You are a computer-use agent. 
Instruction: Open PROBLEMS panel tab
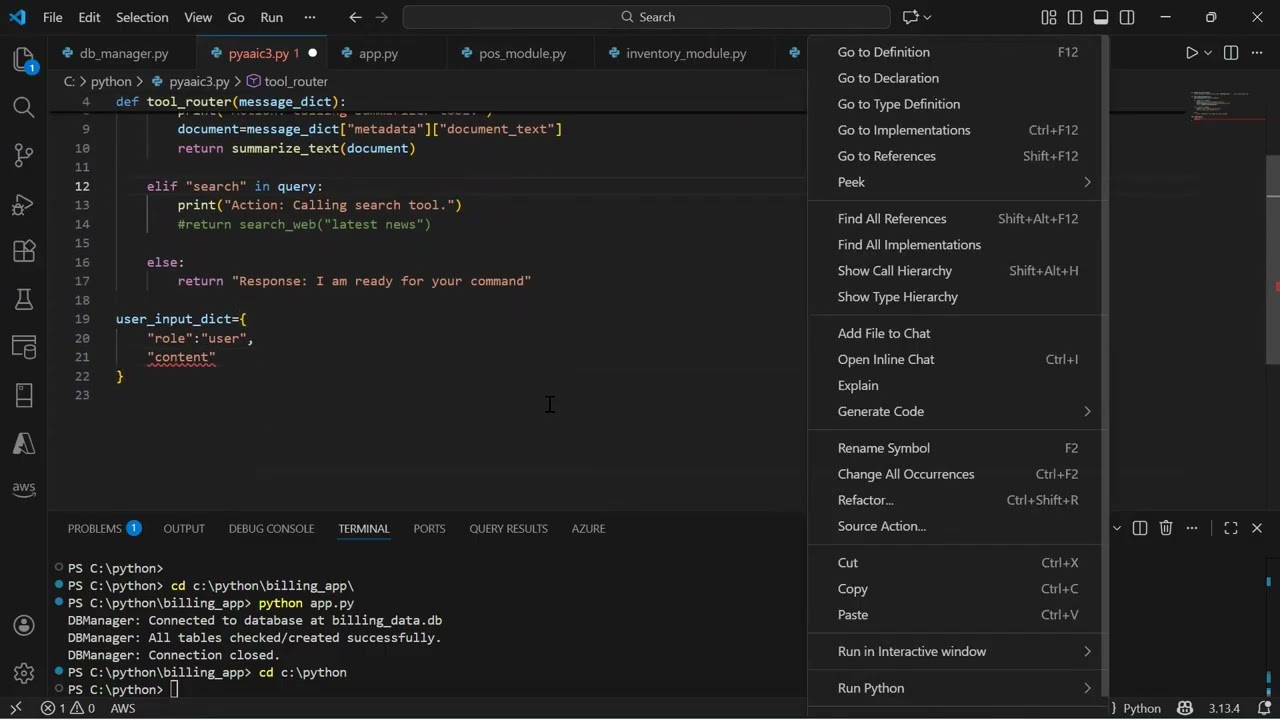coord(104,528)
